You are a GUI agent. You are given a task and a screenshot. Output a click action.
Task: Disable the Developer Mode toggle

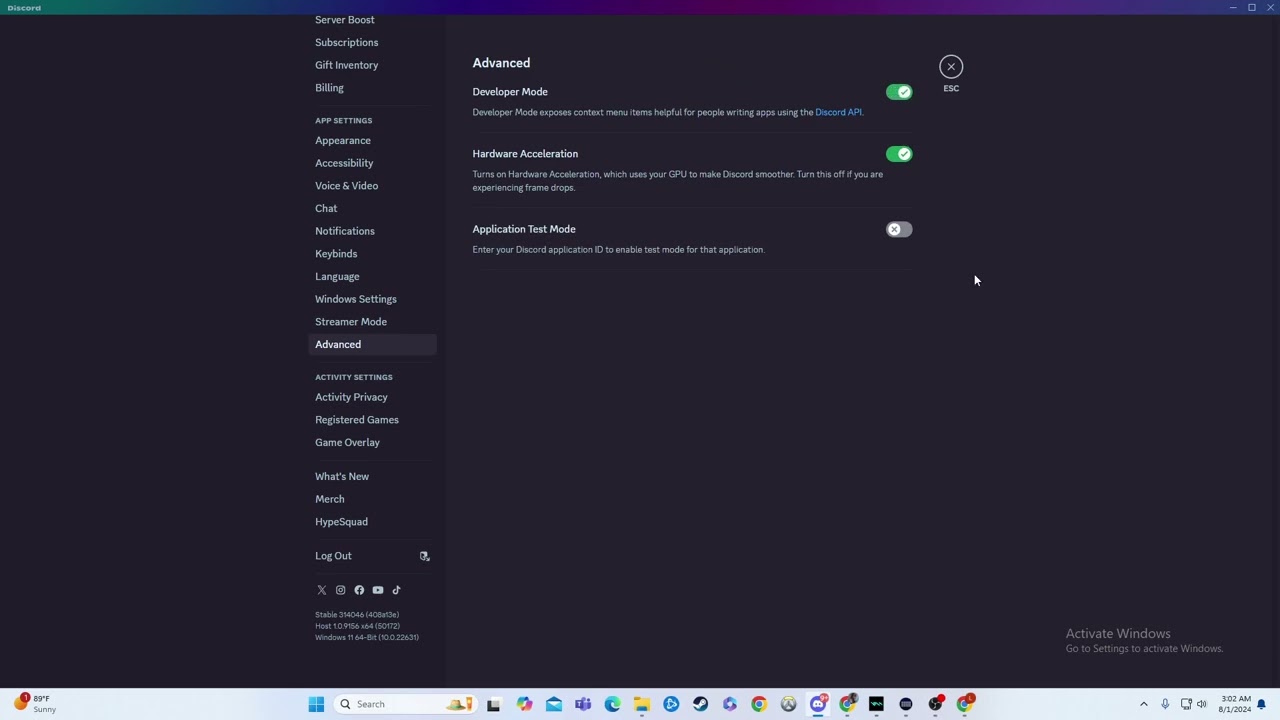[x=899, y=92]
